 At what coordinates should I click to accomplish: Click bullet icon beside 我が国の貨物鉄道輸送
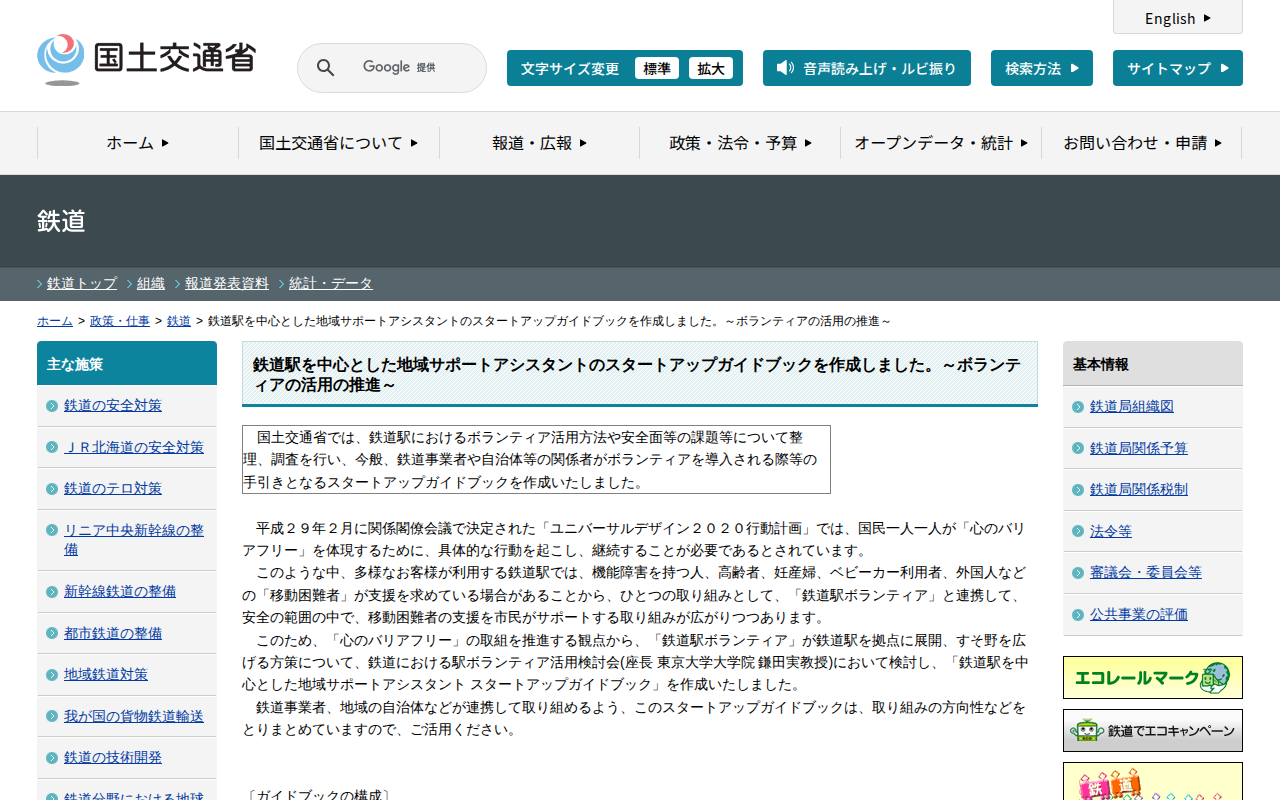click(x=52, y=717)
